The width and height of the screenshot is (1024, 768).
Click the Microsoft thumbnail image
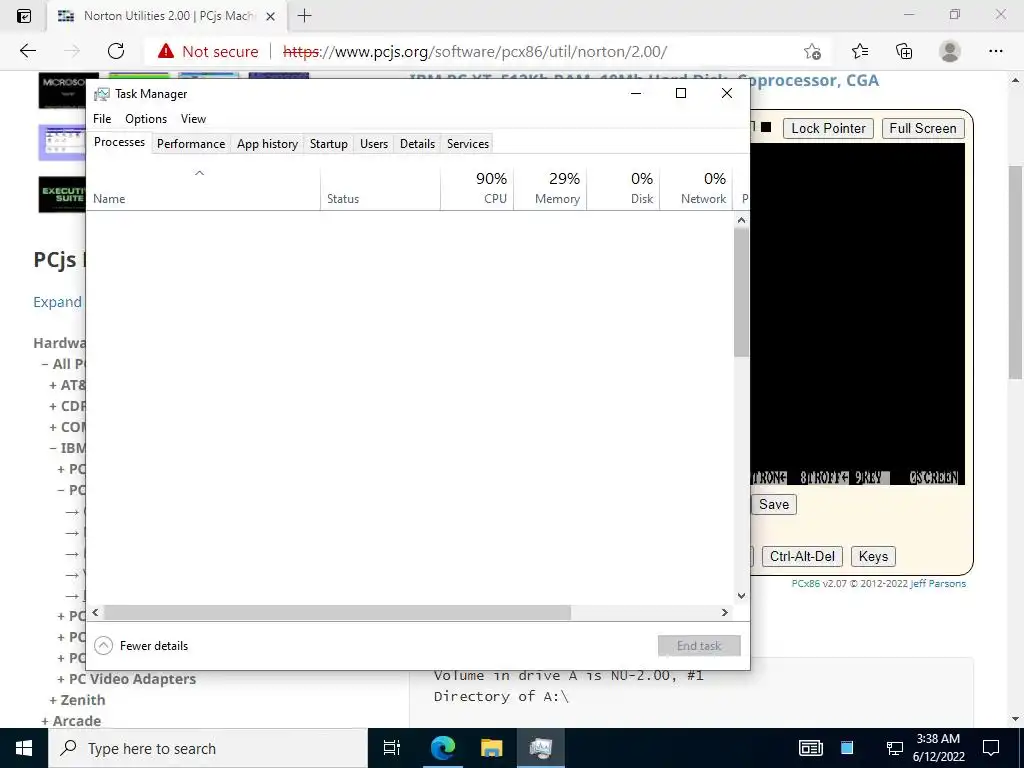[x=62, y=91]
